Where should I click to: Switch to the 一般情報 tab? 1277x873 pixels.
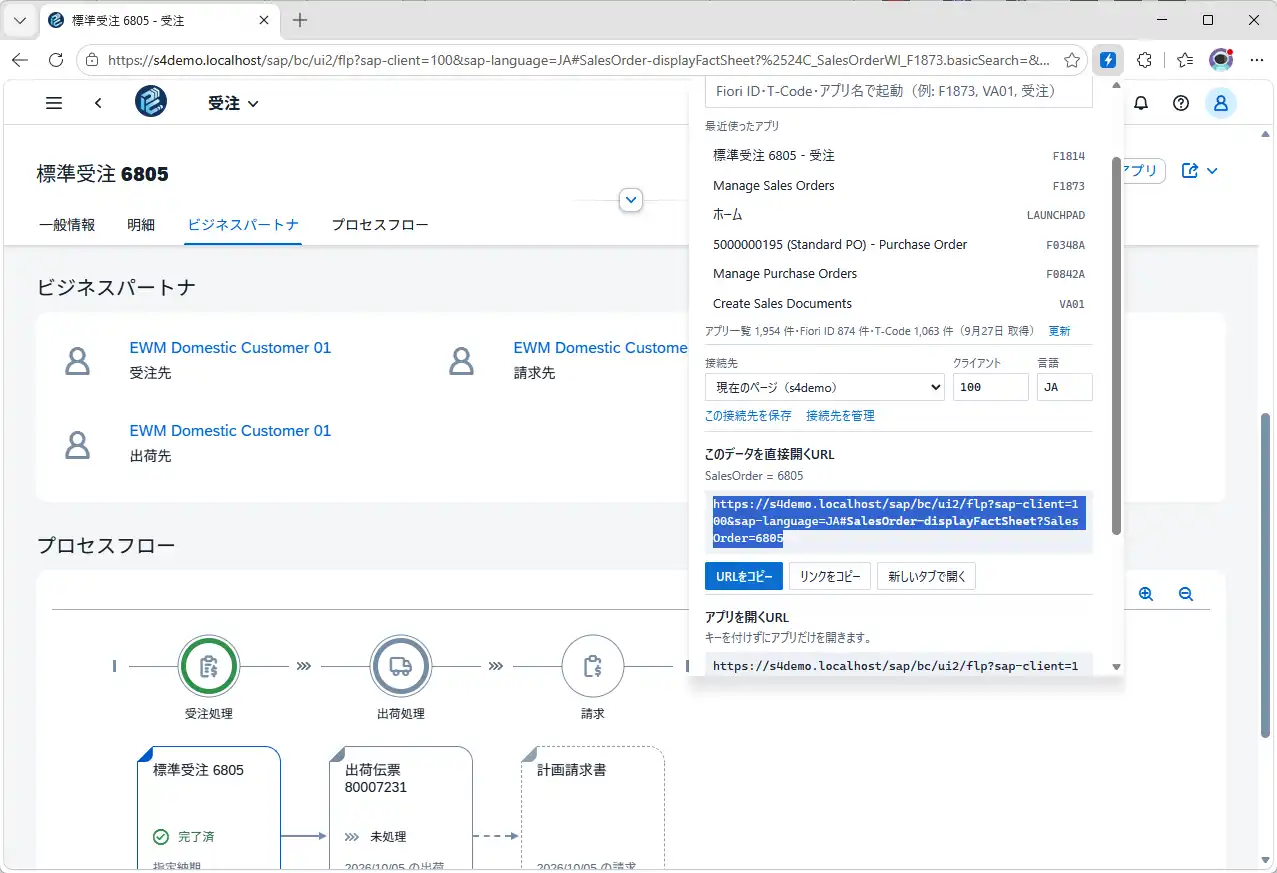pos(67,225)
